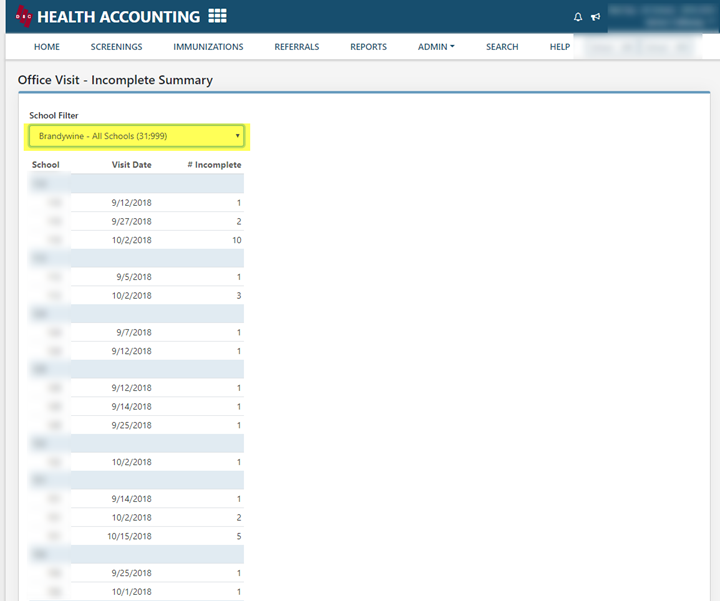Click the DSC logo icon
The height and width of the screenshot is (601, 720).
23,16
